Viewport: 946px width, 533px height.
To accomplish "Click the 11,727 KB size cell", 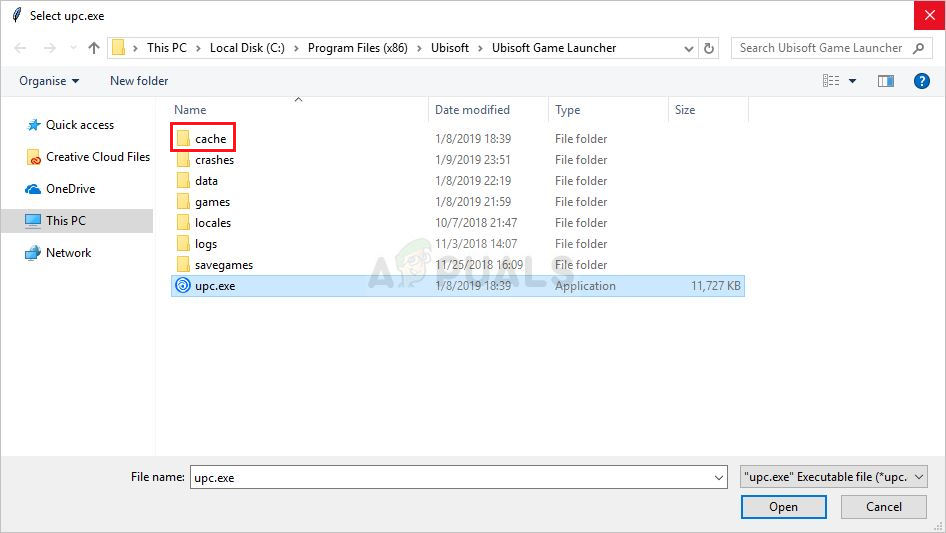I will pyautogui.click(x=716, y=286).
